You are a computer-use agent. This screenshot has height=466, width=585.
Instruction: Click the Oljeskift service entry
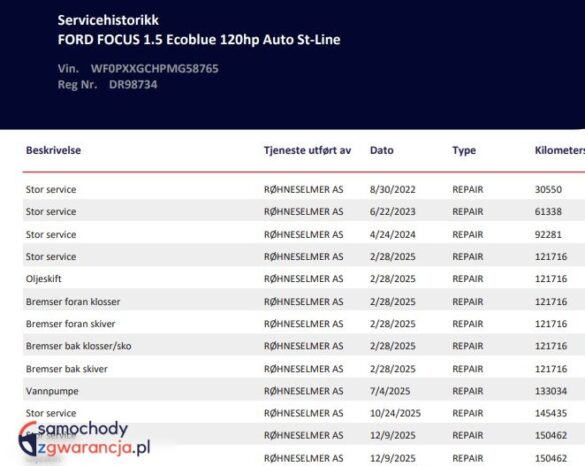point(43,279)
